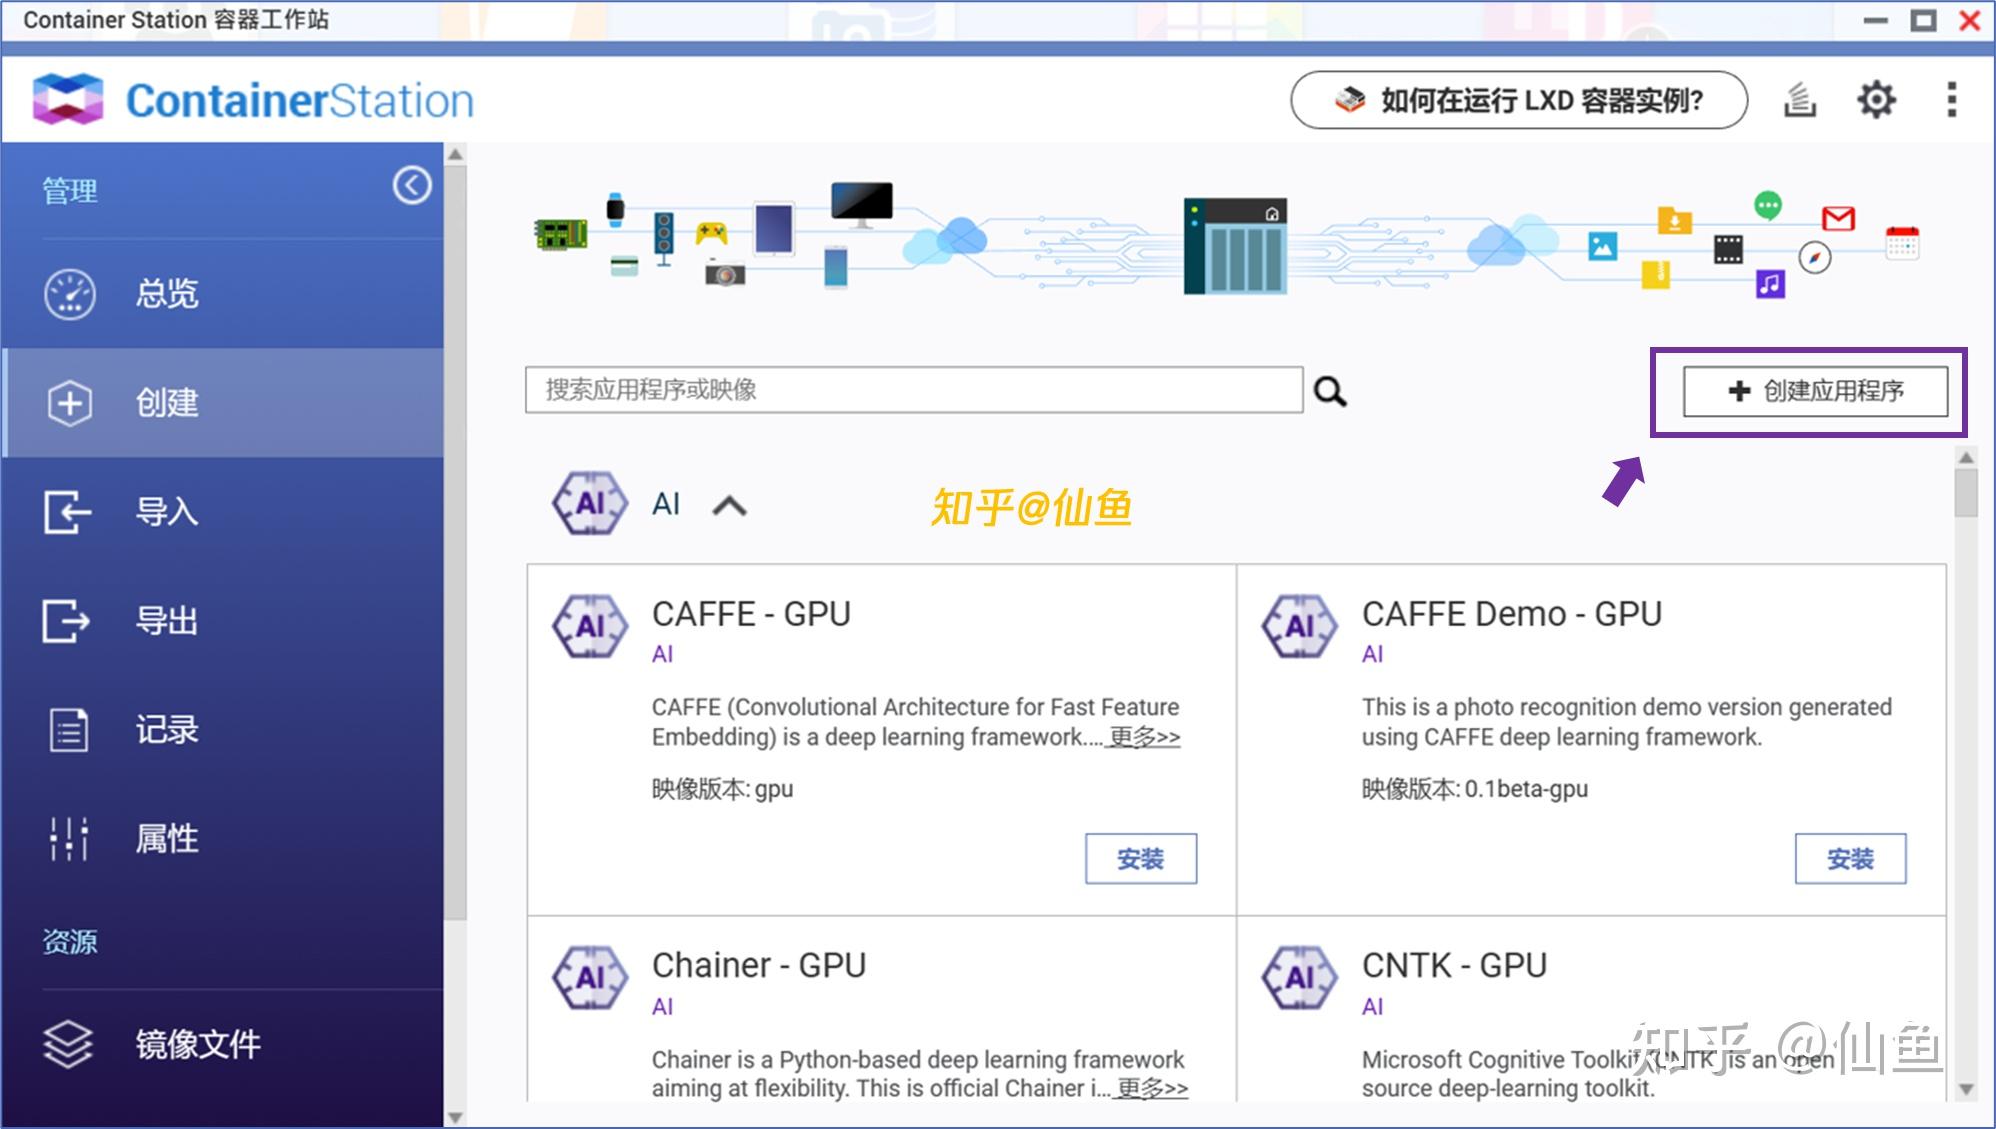This screenshot has width=1996, height=1129.
Task: Expand 更多>> for CAFFE - GPU description
Action: pos(1144,737)
